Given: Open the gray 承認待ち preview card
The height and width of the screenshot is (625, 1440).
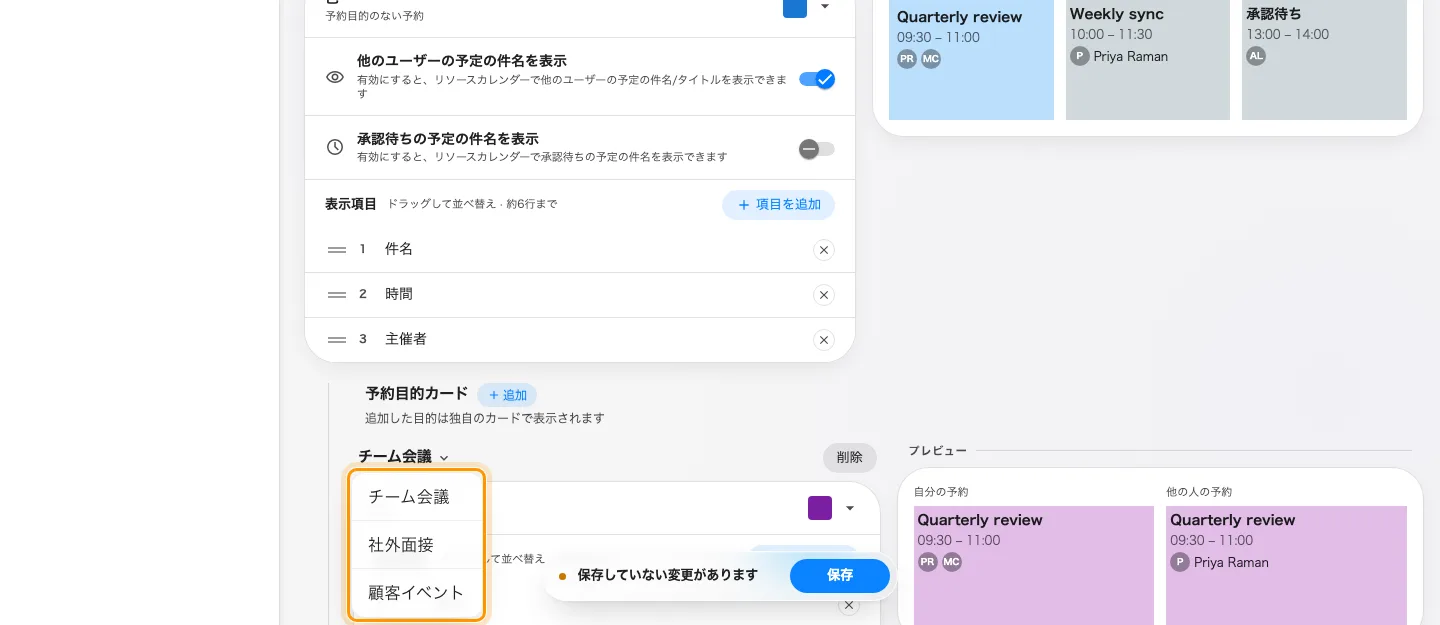Looking at the screenshot, I should (x=1324, y=60).
